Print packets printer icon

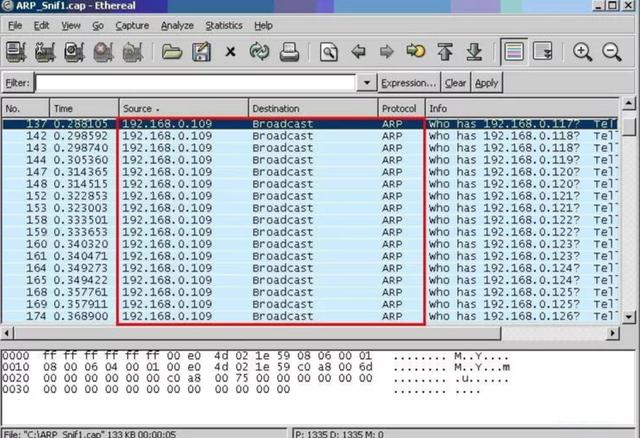(289, 52)
